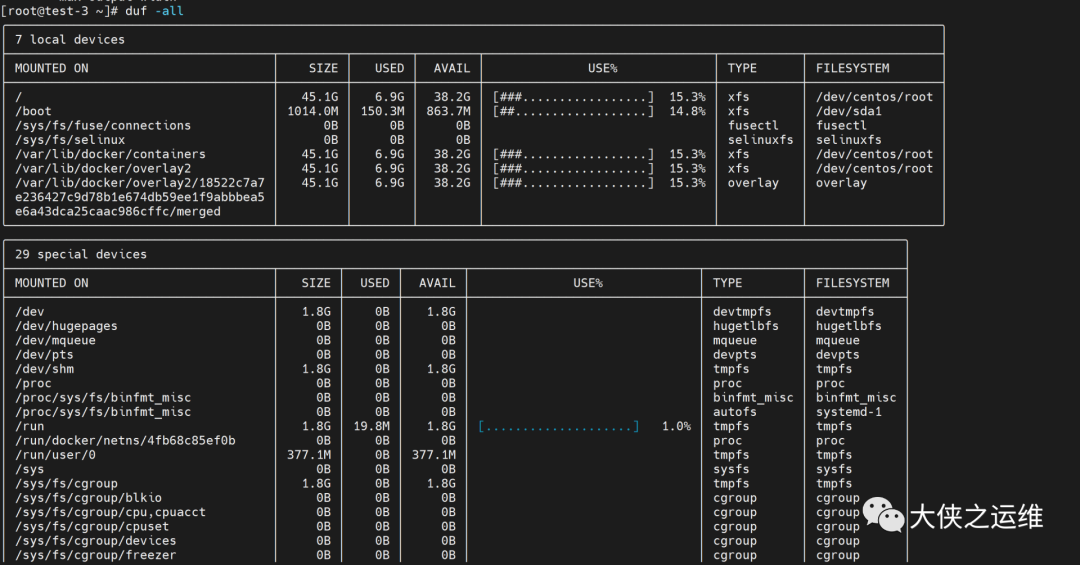Screen dimensions: 1080x565
Task: Click 'MOUNTED ON' header in special devices table
Action: pyautogui.click(x=52, y=283)
